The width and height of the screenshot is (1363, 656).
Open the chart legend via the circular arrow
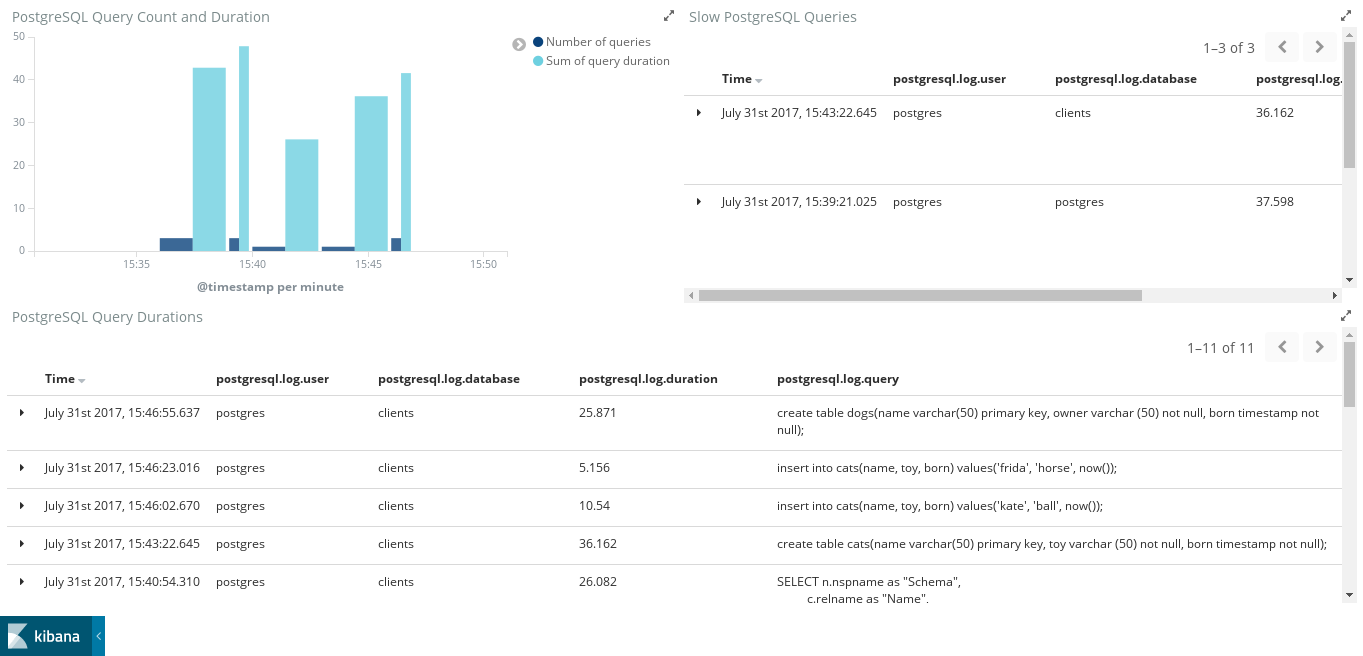pos(518,43)
